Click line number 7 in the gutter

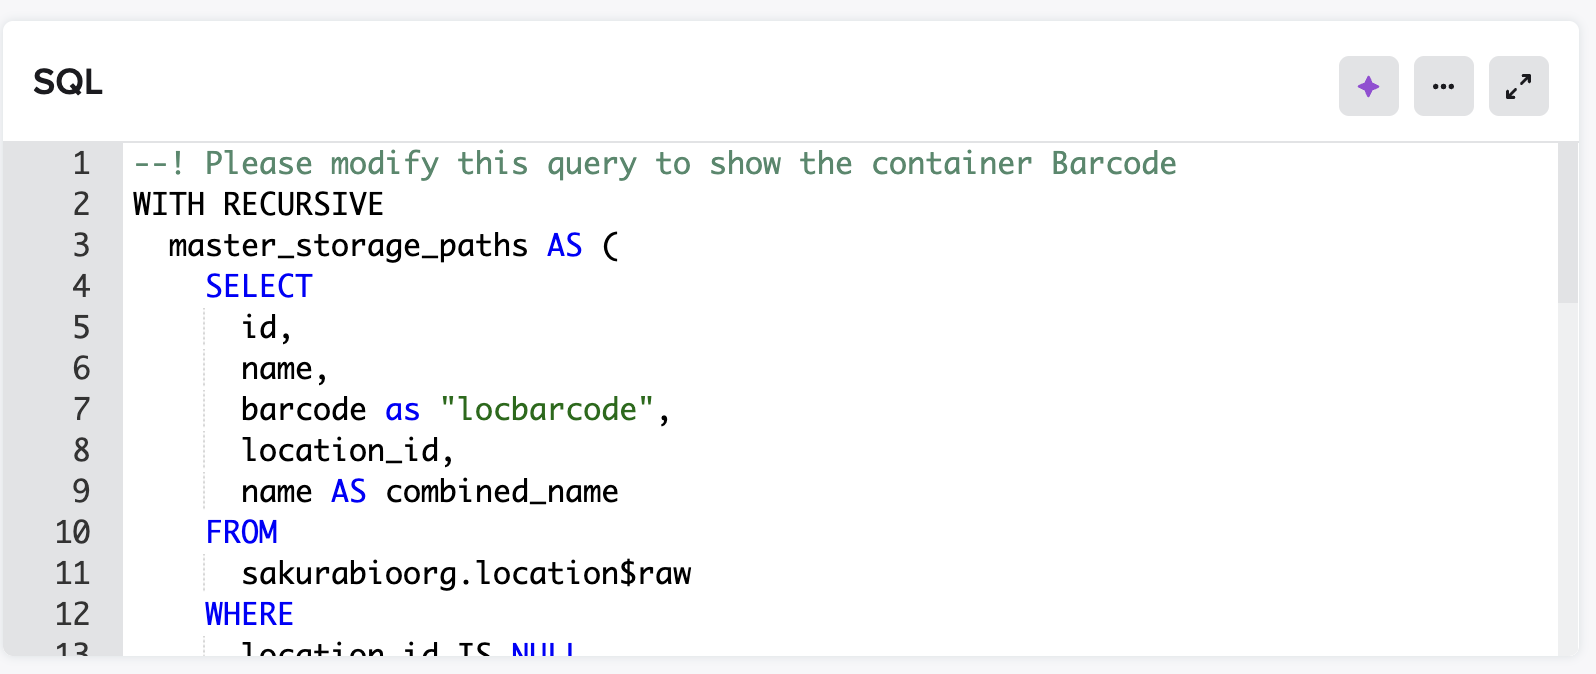tap(81, 410)
